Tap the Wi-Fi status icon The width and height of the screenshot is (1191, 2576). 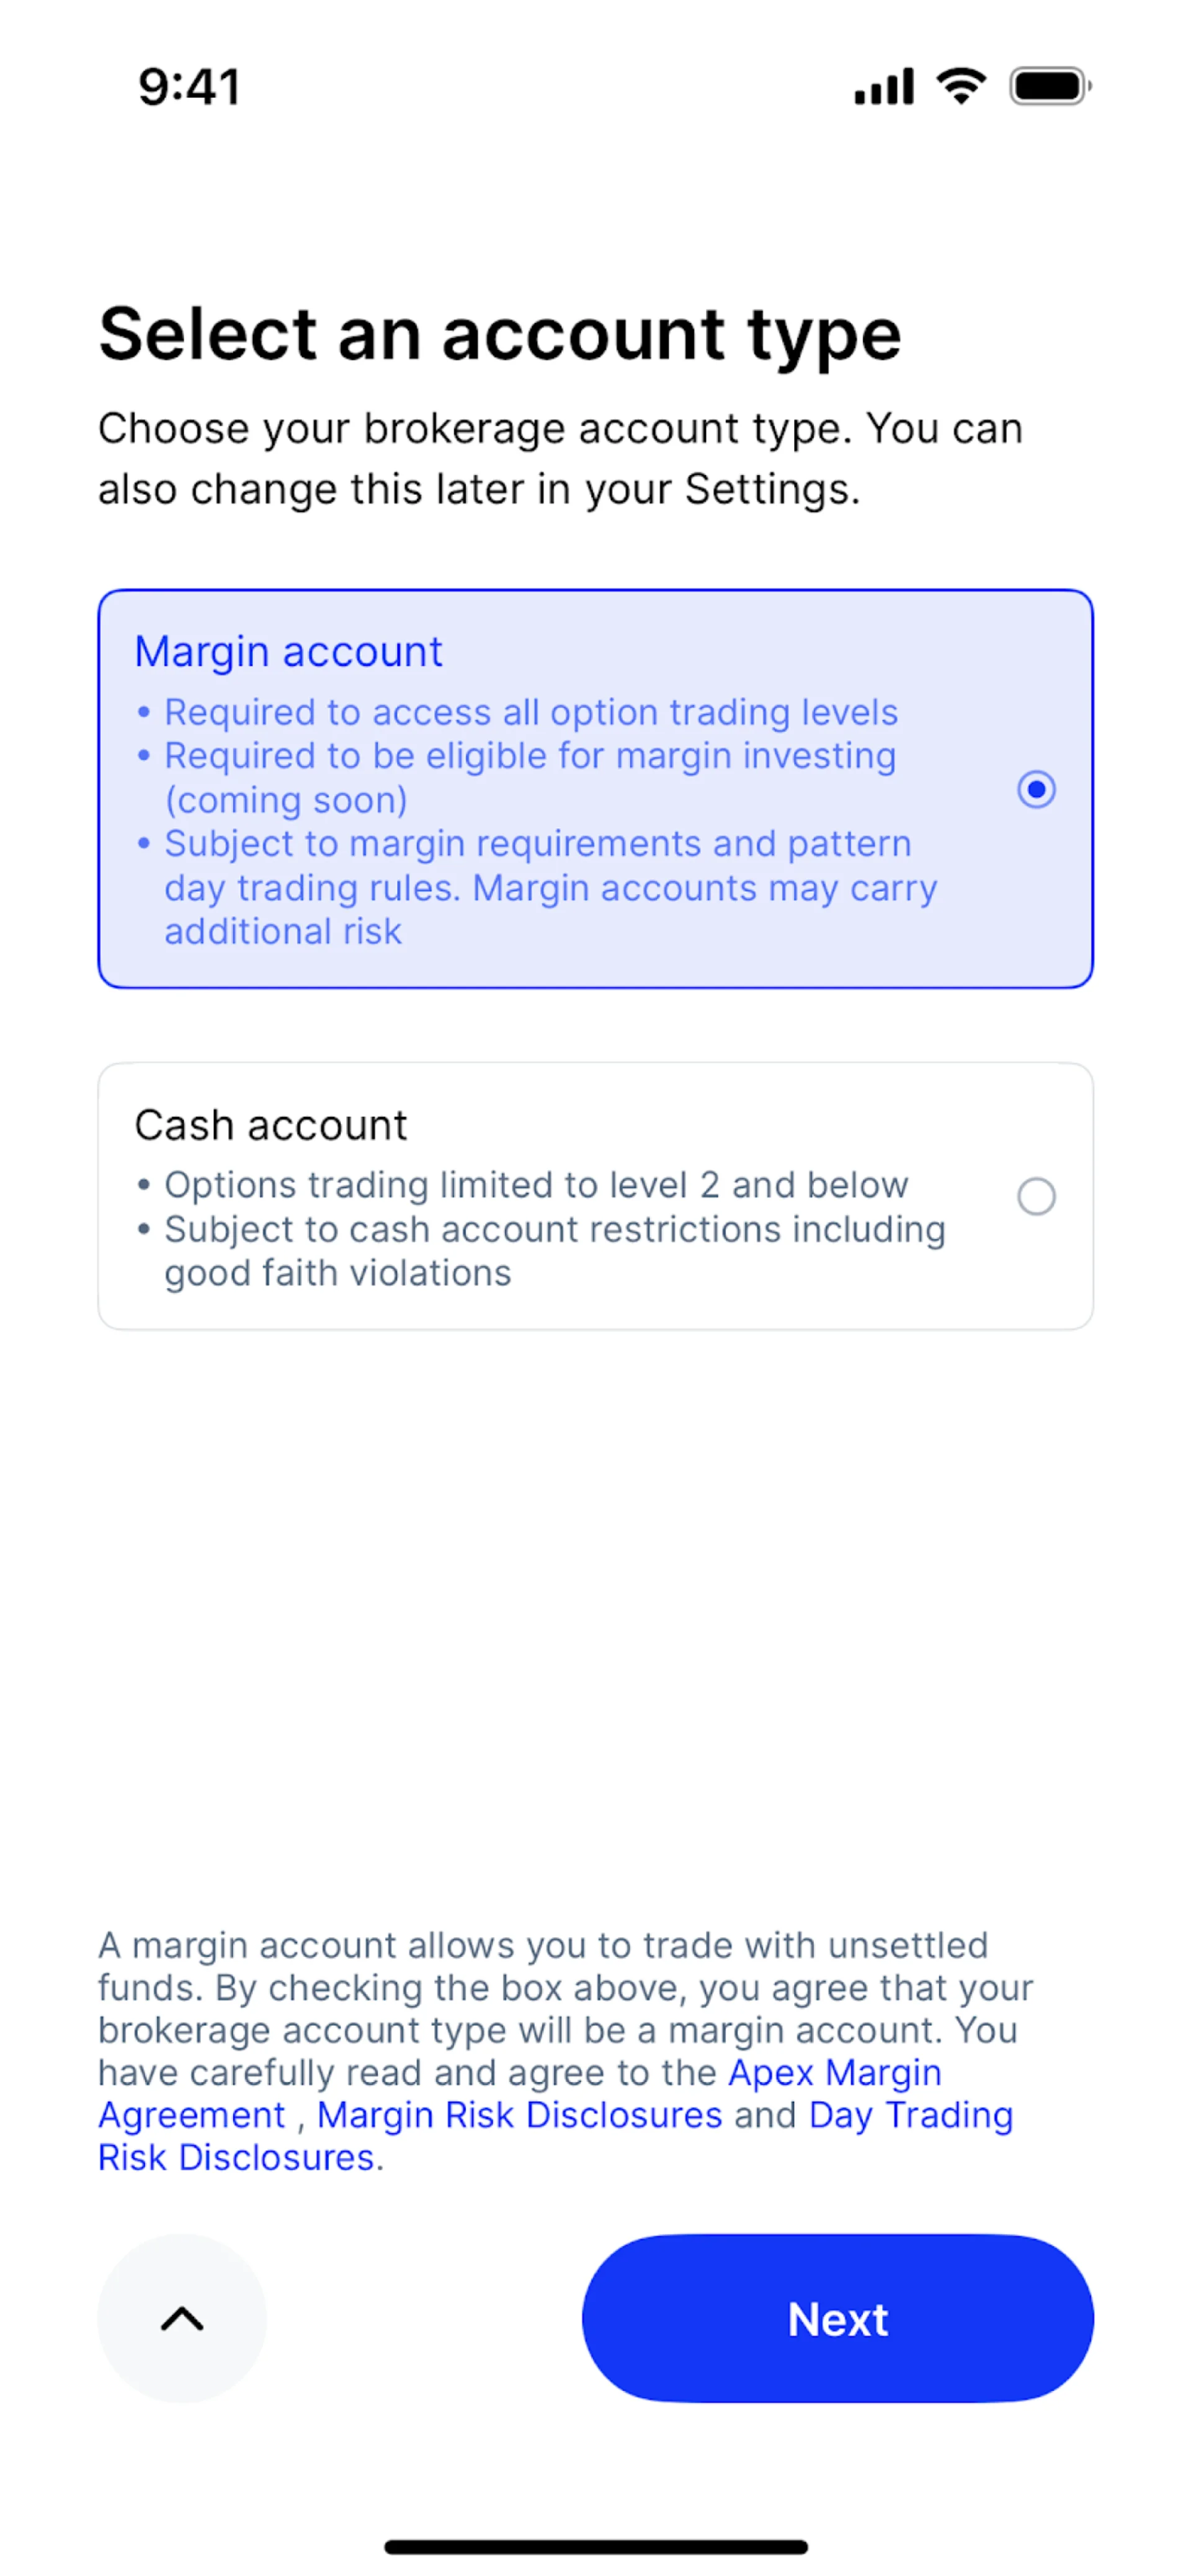tap(961, 86)
